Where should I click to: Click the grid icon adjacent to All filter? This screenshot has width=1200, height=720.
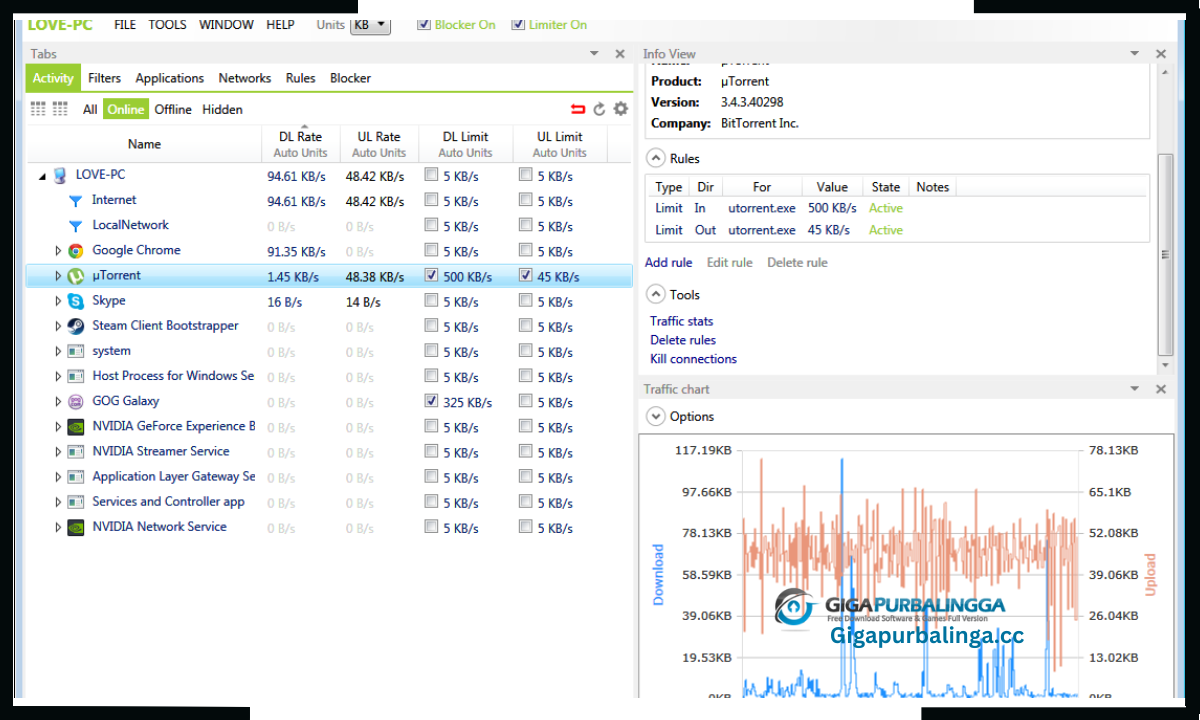(60, 109)
